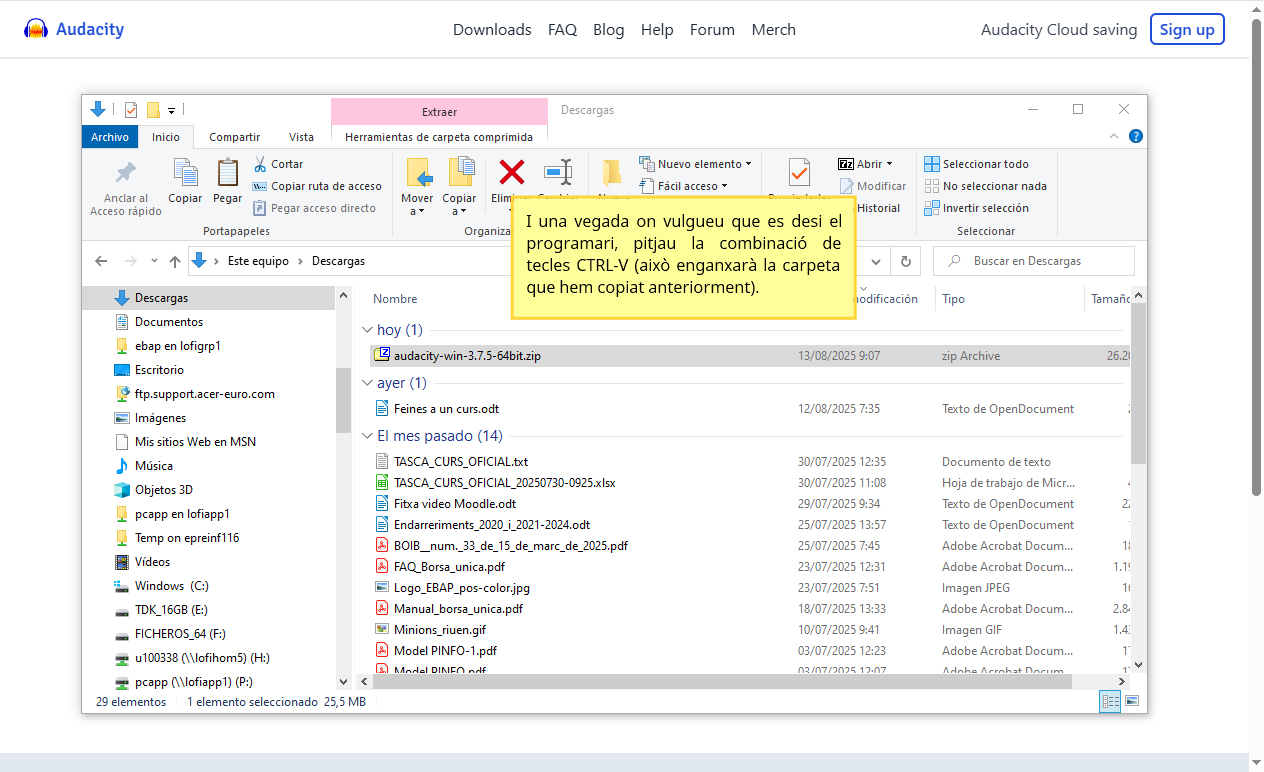Select the Extraer contextual tab

pyautogui.click(x=439, y=111)
